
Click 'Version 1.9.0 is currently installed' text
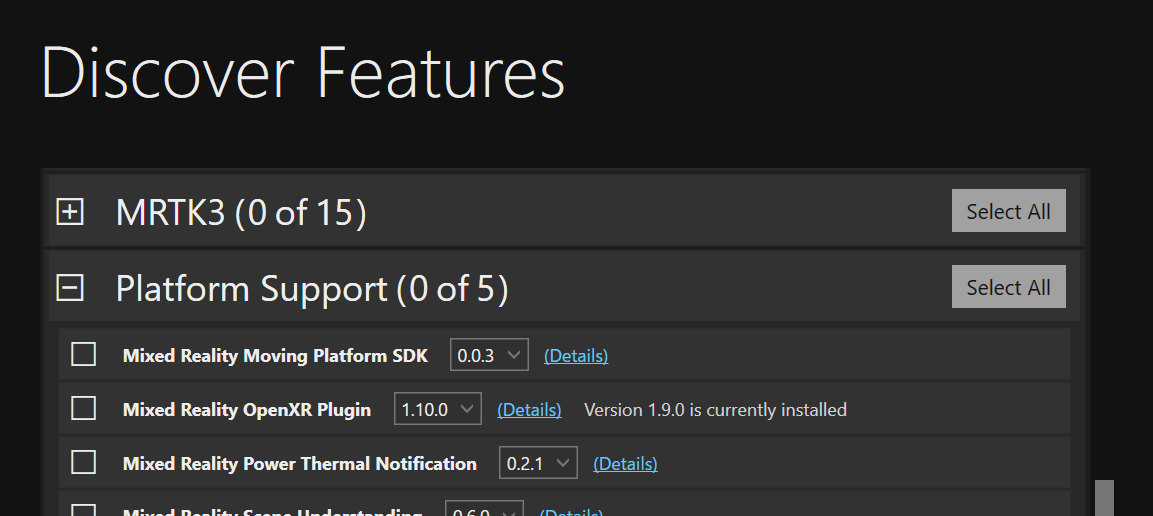coord(715,409)
